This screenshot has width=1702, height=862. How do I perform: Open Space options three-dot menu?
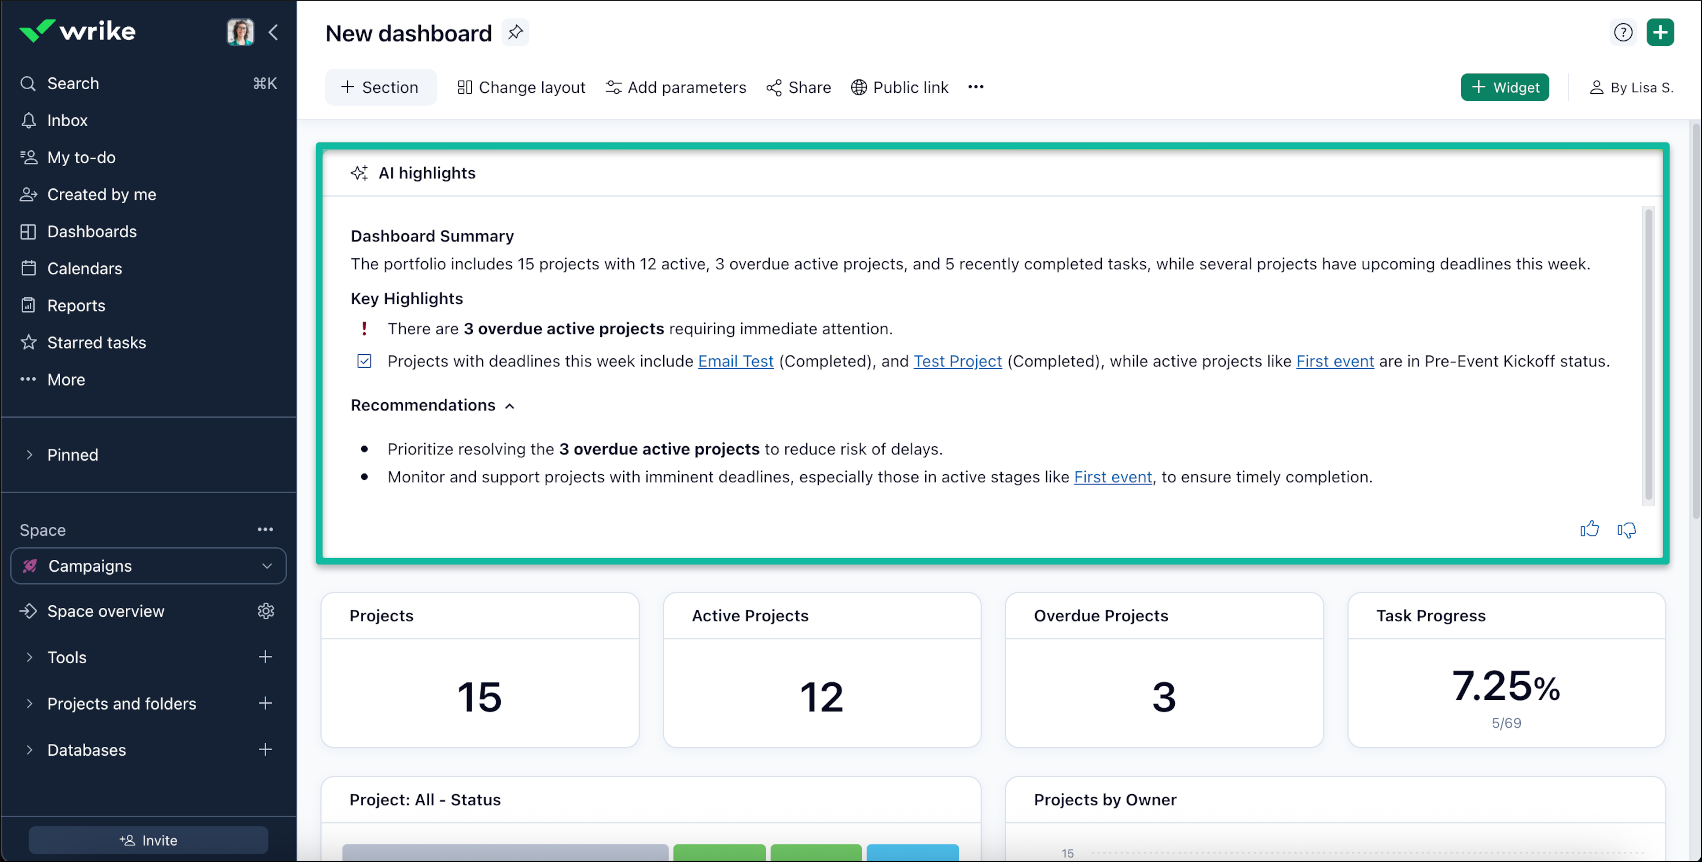[265, 529]
